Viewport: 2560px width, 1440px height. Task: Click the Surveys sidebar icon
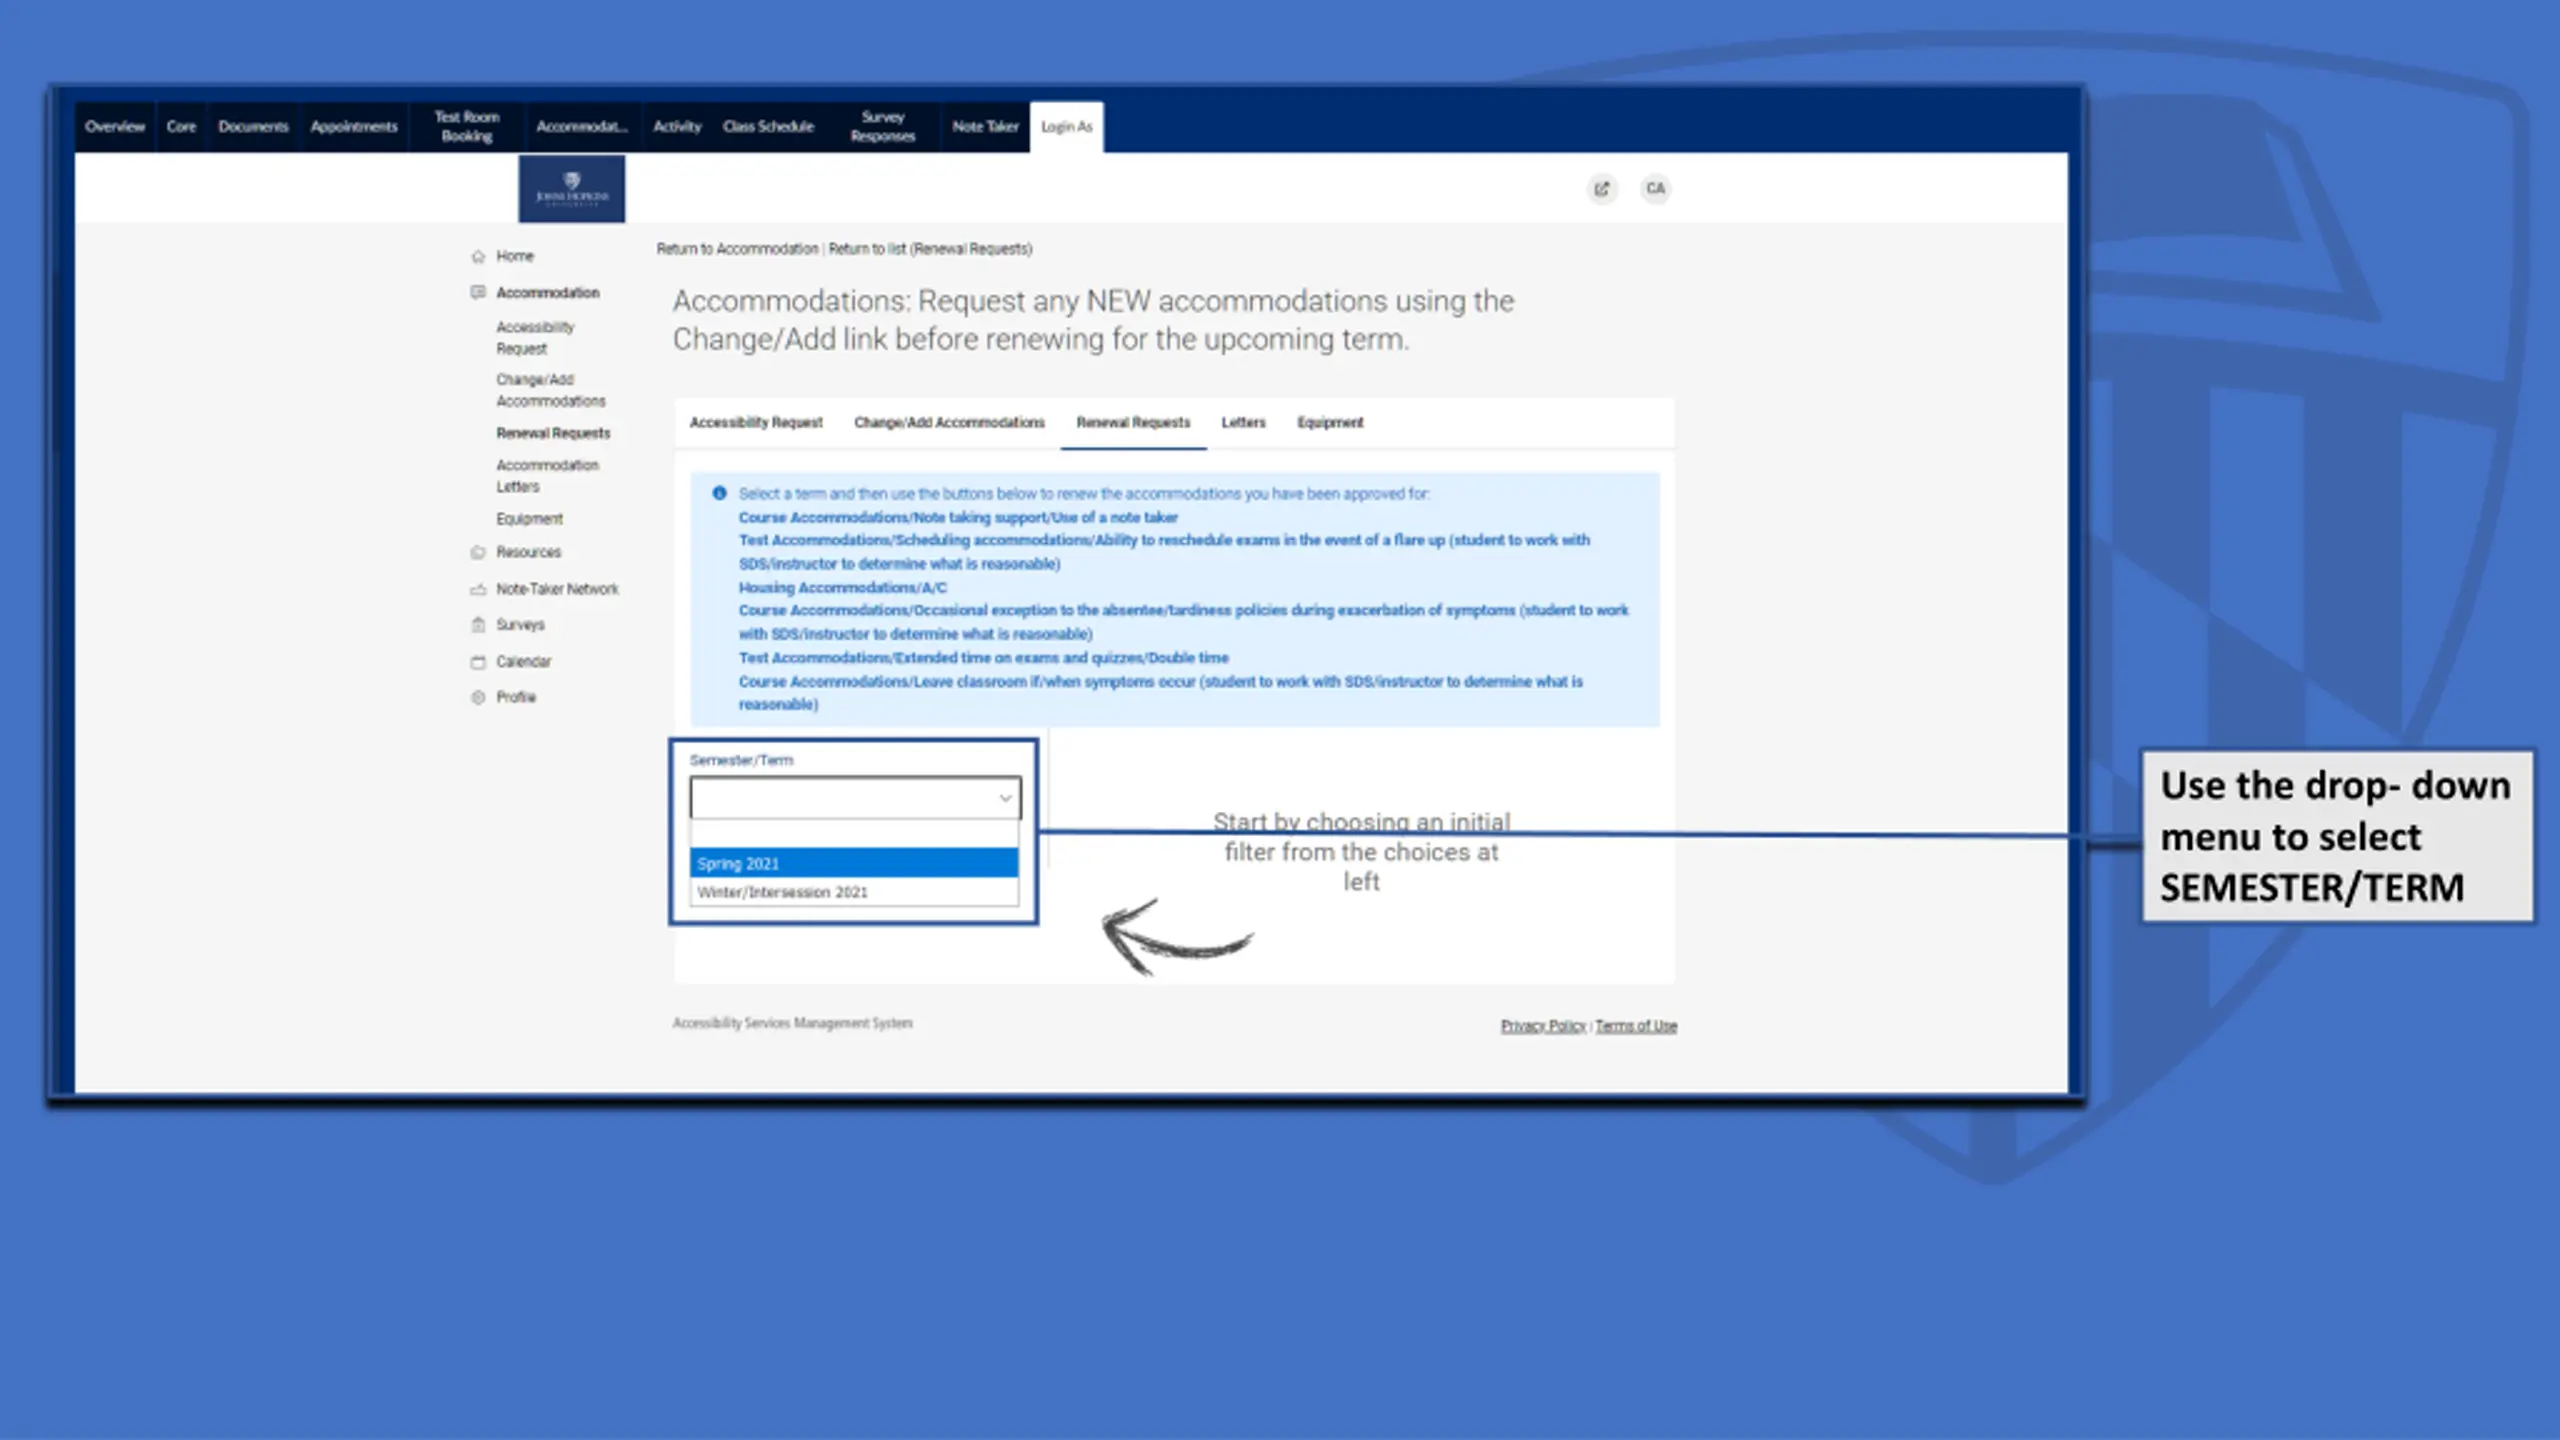point(478,625)
